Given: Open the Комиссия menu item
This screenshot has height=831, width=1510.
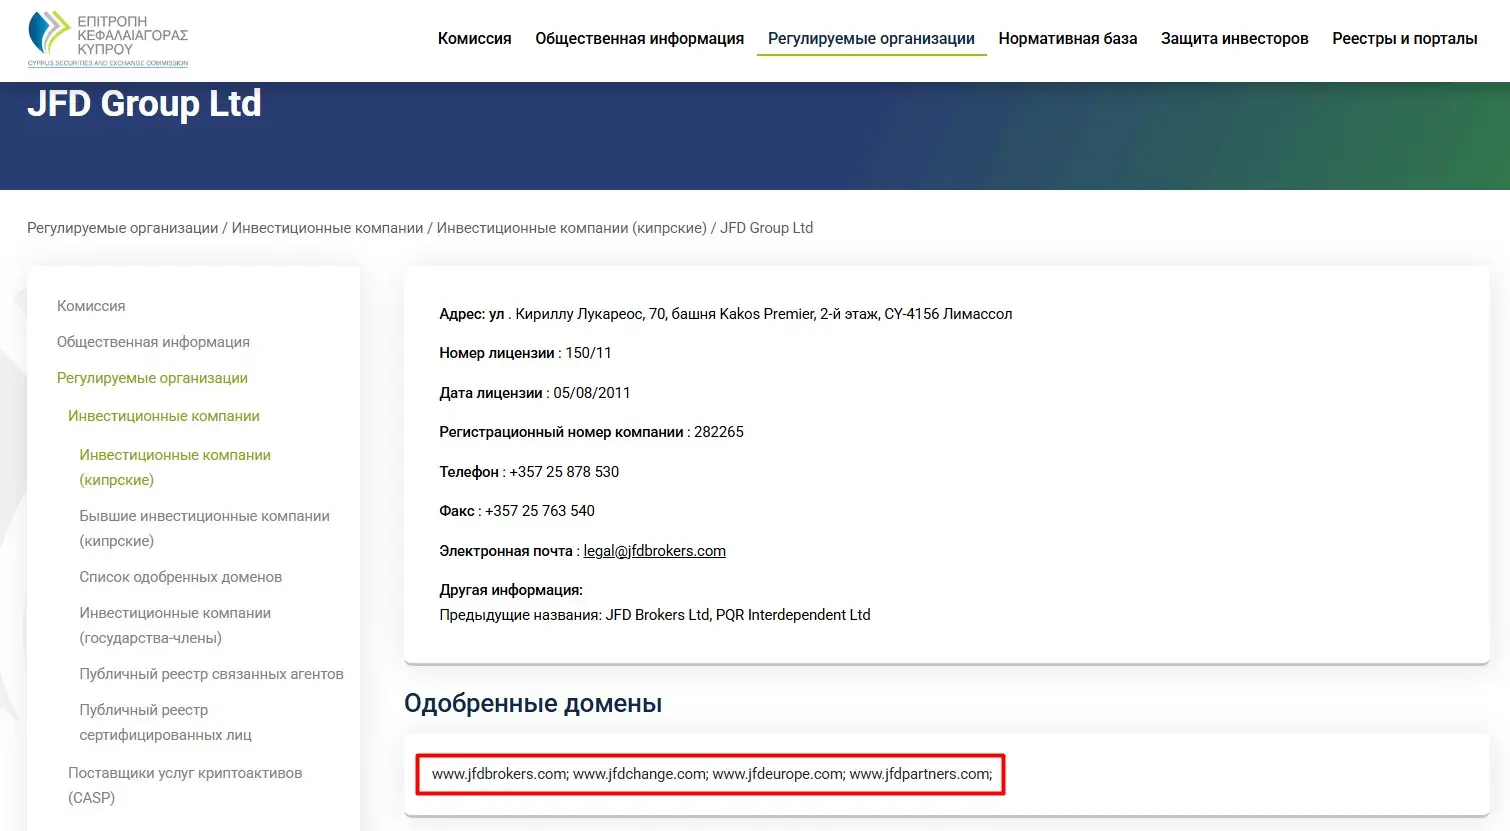Looking at the screenshot, I should click(x=474, y=38).
